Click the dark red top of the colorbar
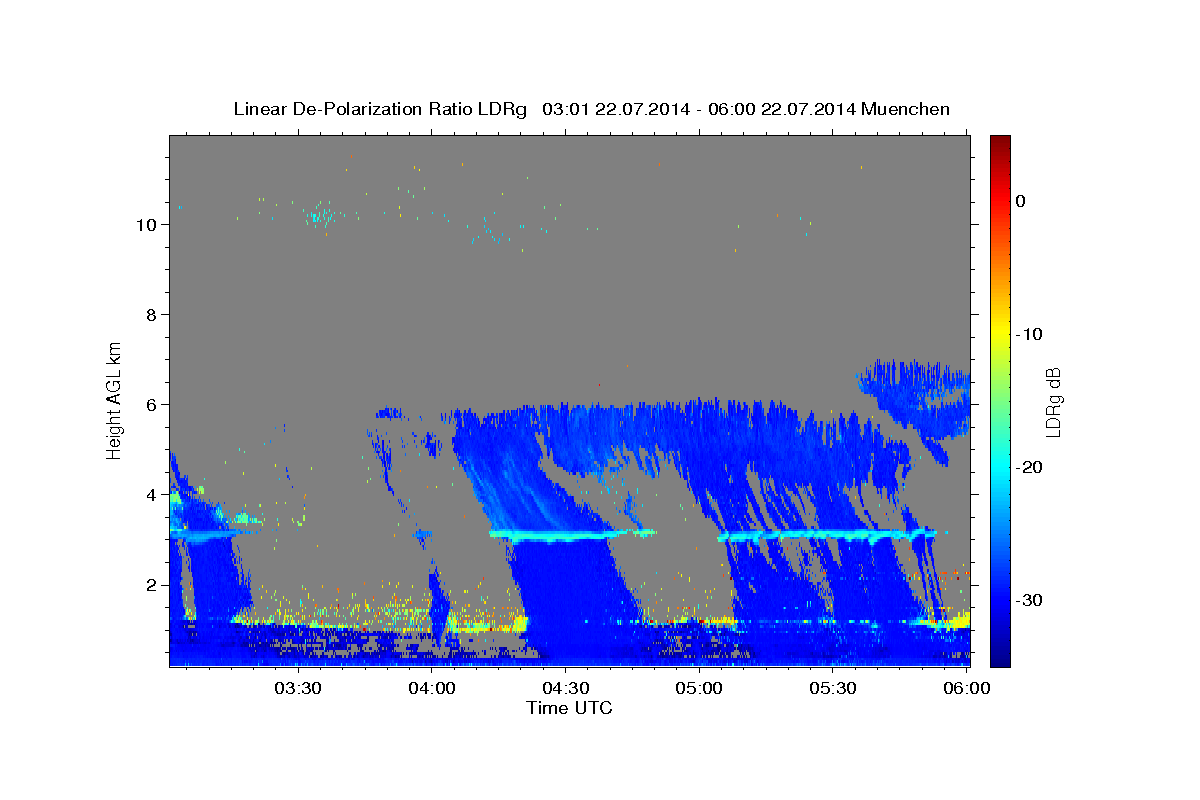Image resolution: width=1200 pixels, height=800 pixels. [1000, 142]
